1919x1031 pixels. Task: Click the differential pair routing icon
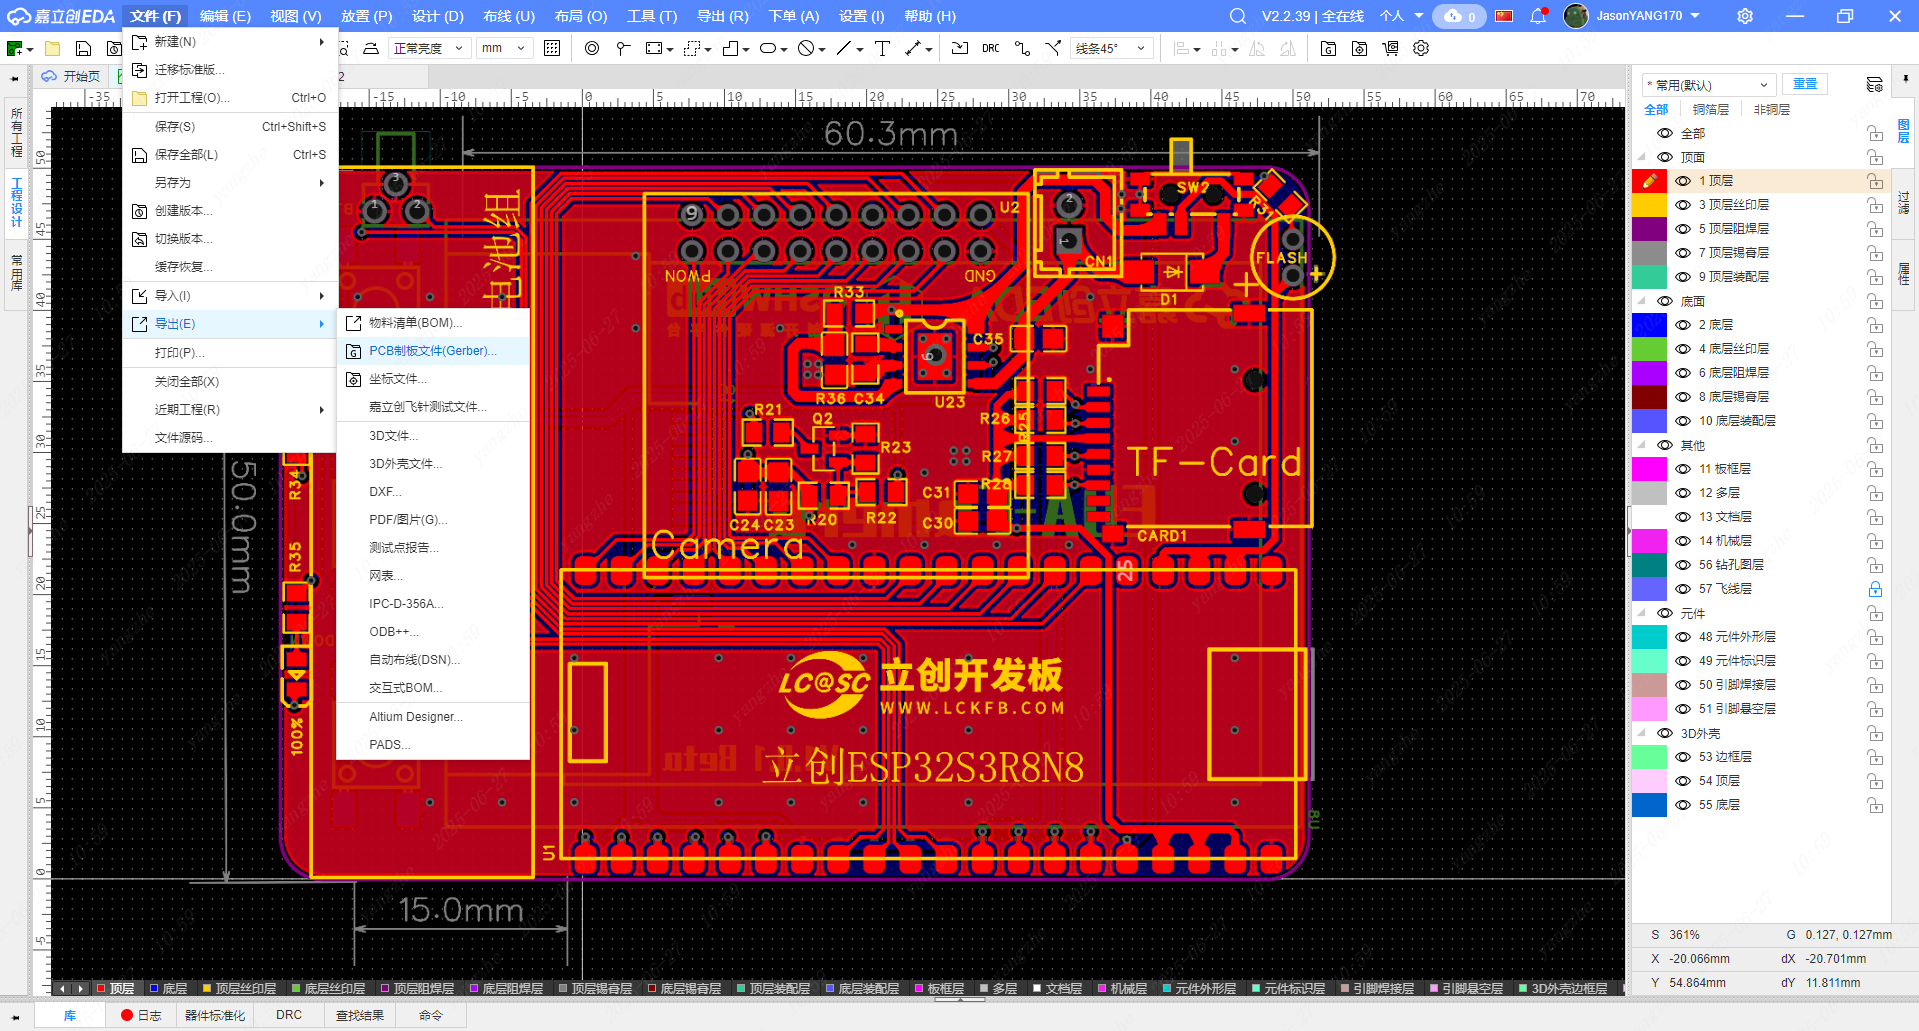pyautogui.click(x=1053, y=48)
